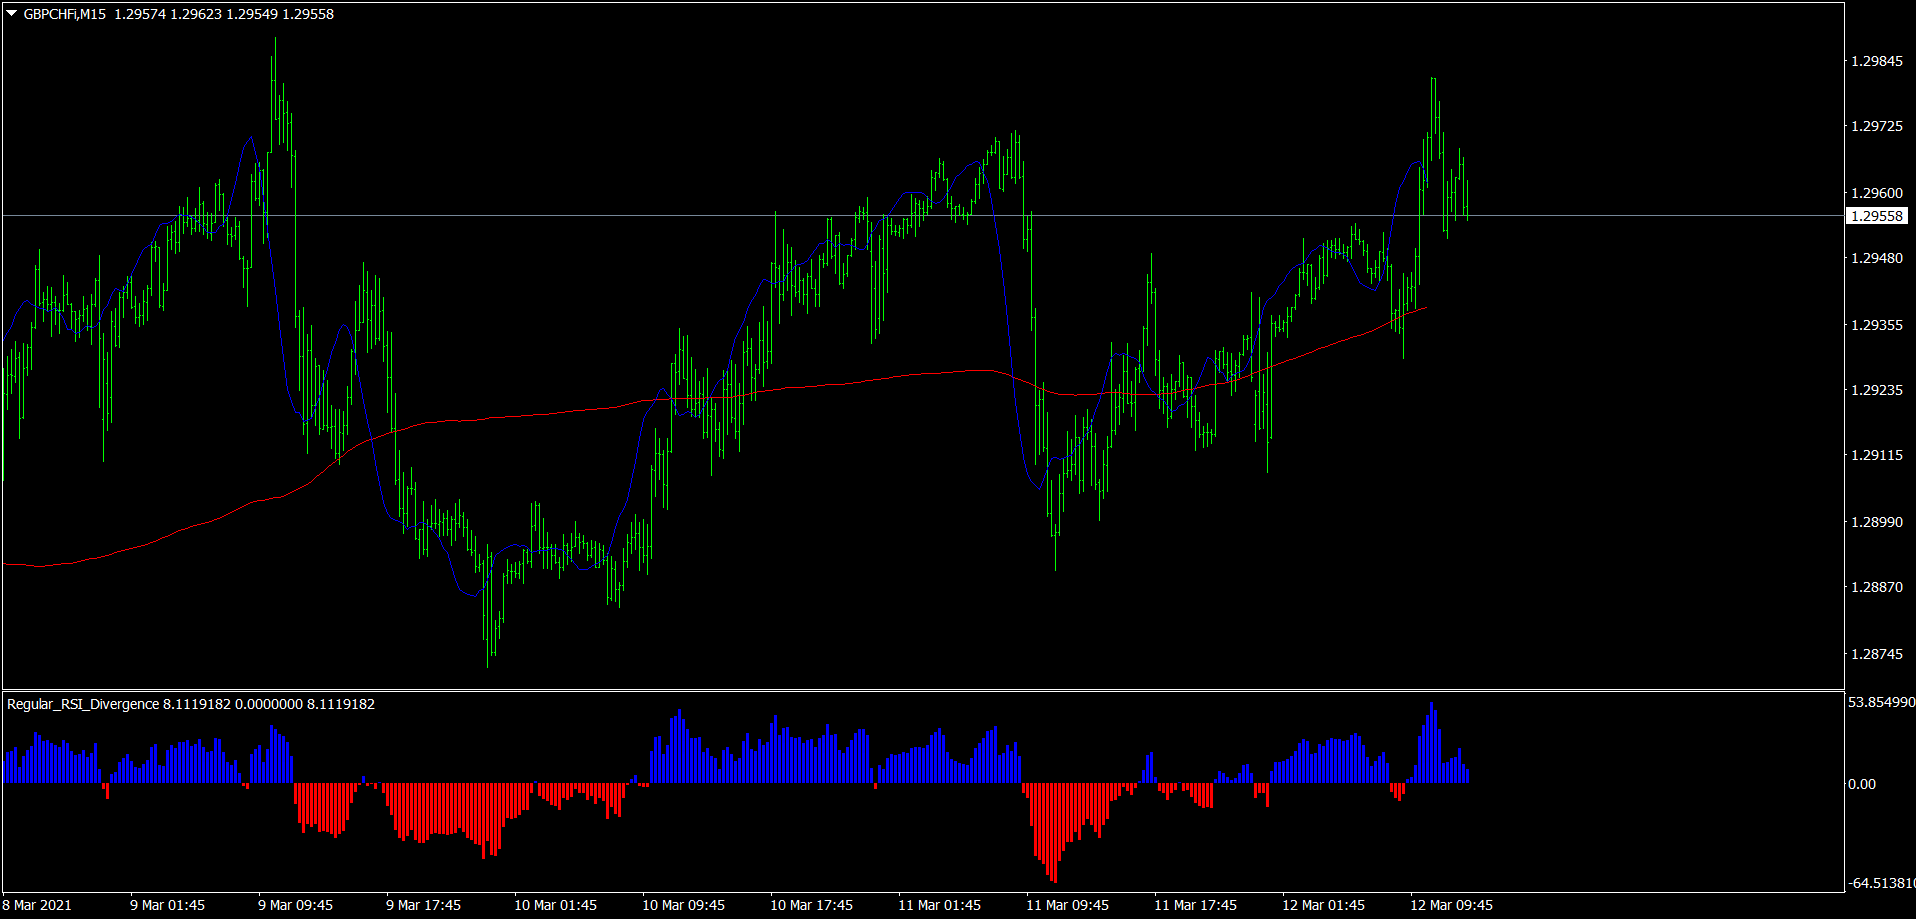1916x919 pixels.
Task: Click the highest candle wick on 9 Mar
Action: 275,45
